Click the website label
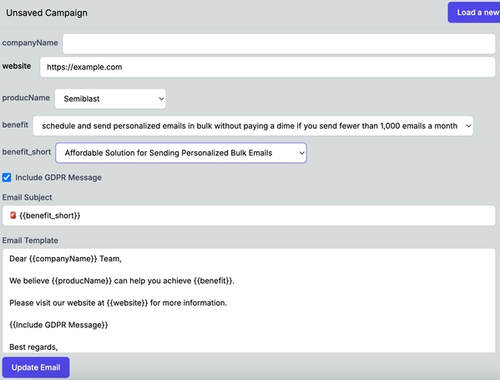Viewport: 500px width, 380px height. [17, 66]
